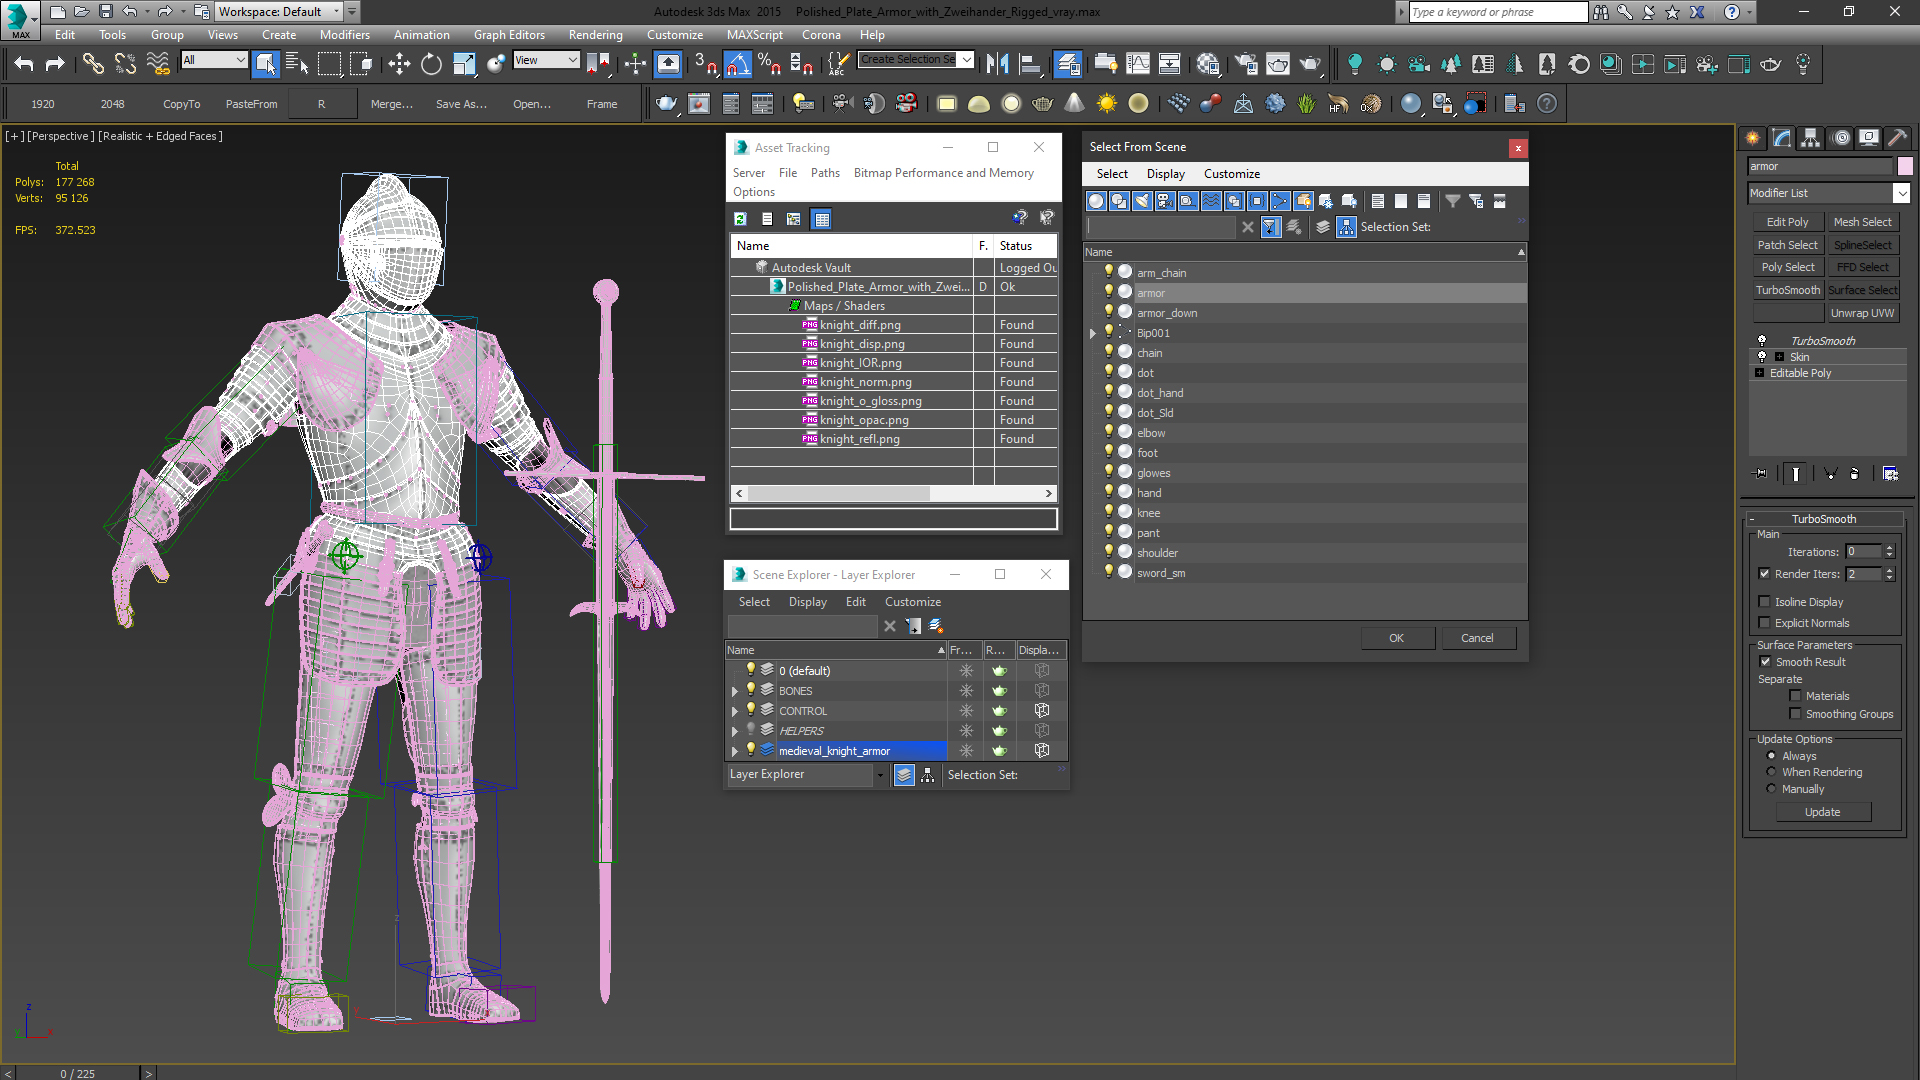
Task: Open the Hierarchy command panel tab
Action: pos(1811,138)
